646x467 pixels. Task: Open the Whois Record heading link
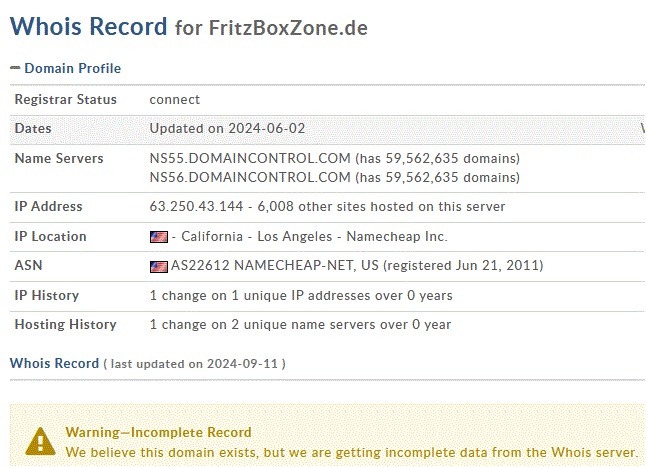[54, 363]
